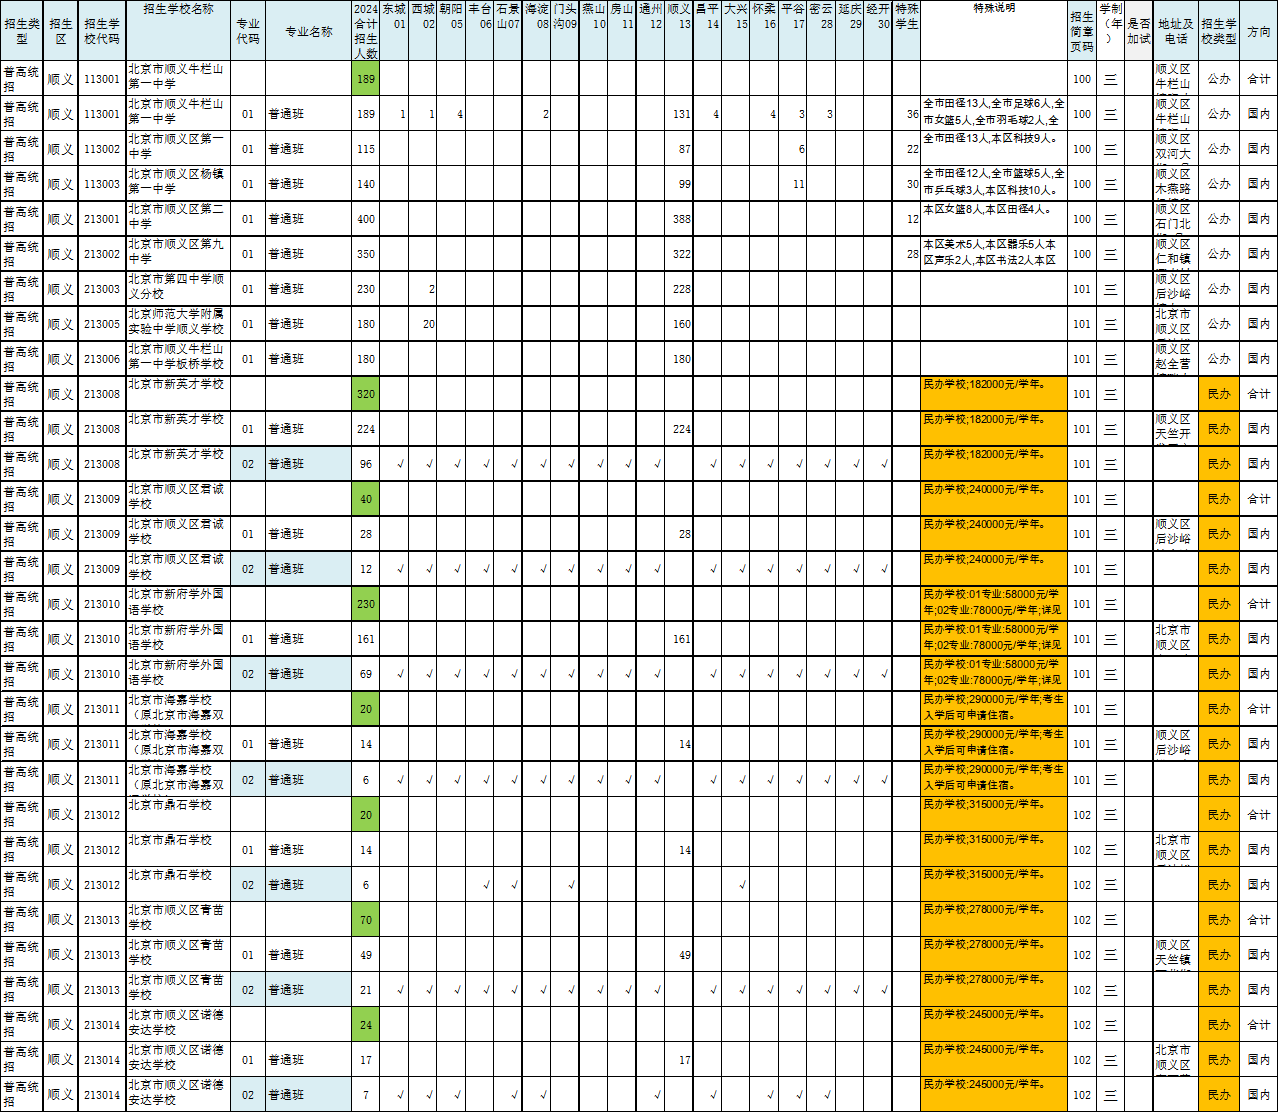This screenshot has height=1113, width=1279.
Task: Select the 地址及电话 column header
Action: point(1175,31)
